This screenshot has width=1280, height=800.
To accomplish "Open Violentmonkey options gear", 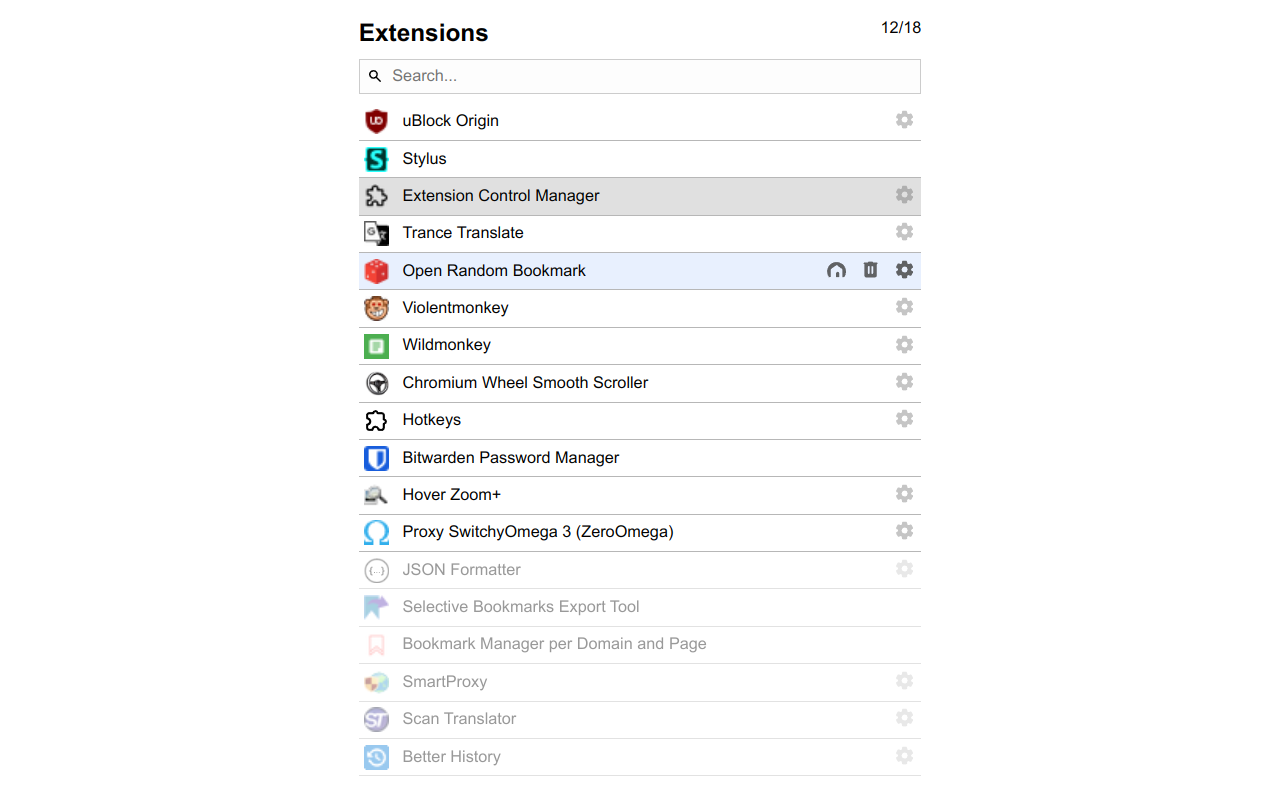I will tap(904, 307).
